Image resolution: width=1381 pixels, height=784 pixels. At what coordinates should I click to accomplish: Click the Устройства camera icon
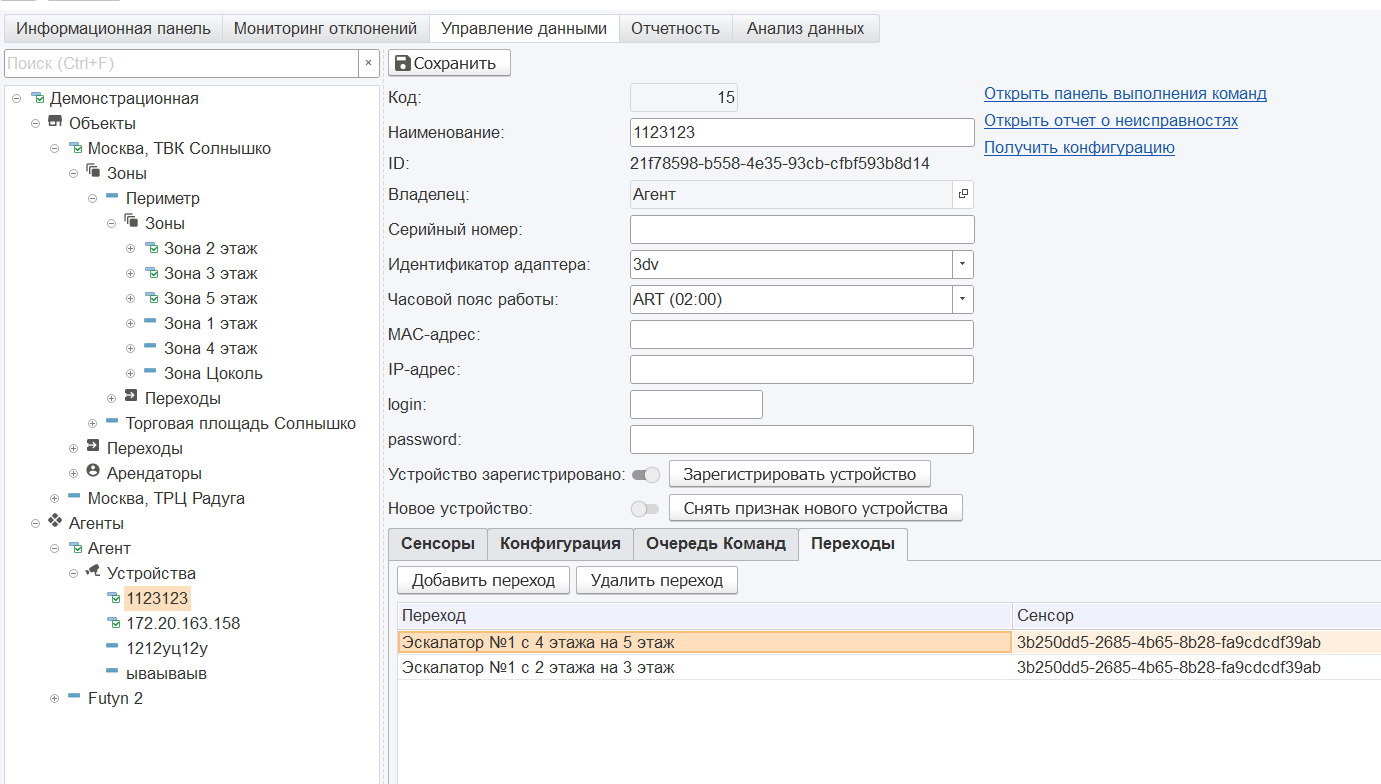point(93,572)
